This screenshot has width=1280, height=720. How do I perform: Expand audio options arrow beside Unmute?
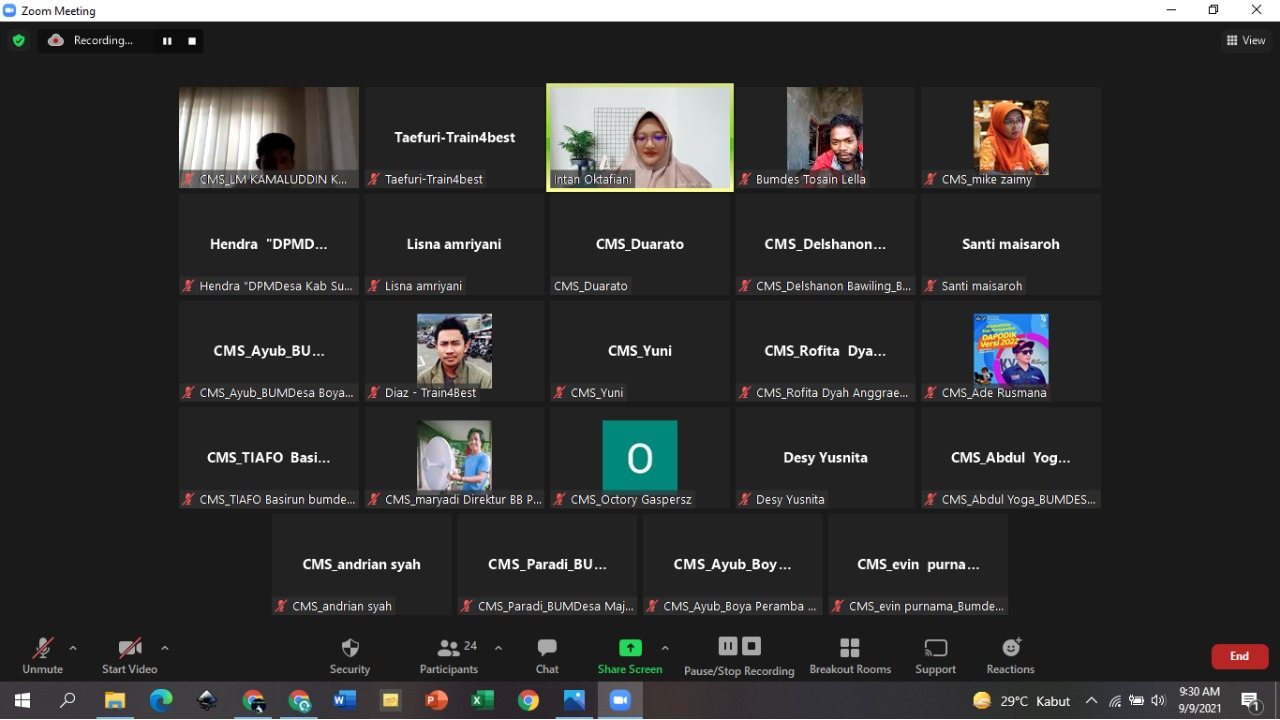tap(73, 648)
